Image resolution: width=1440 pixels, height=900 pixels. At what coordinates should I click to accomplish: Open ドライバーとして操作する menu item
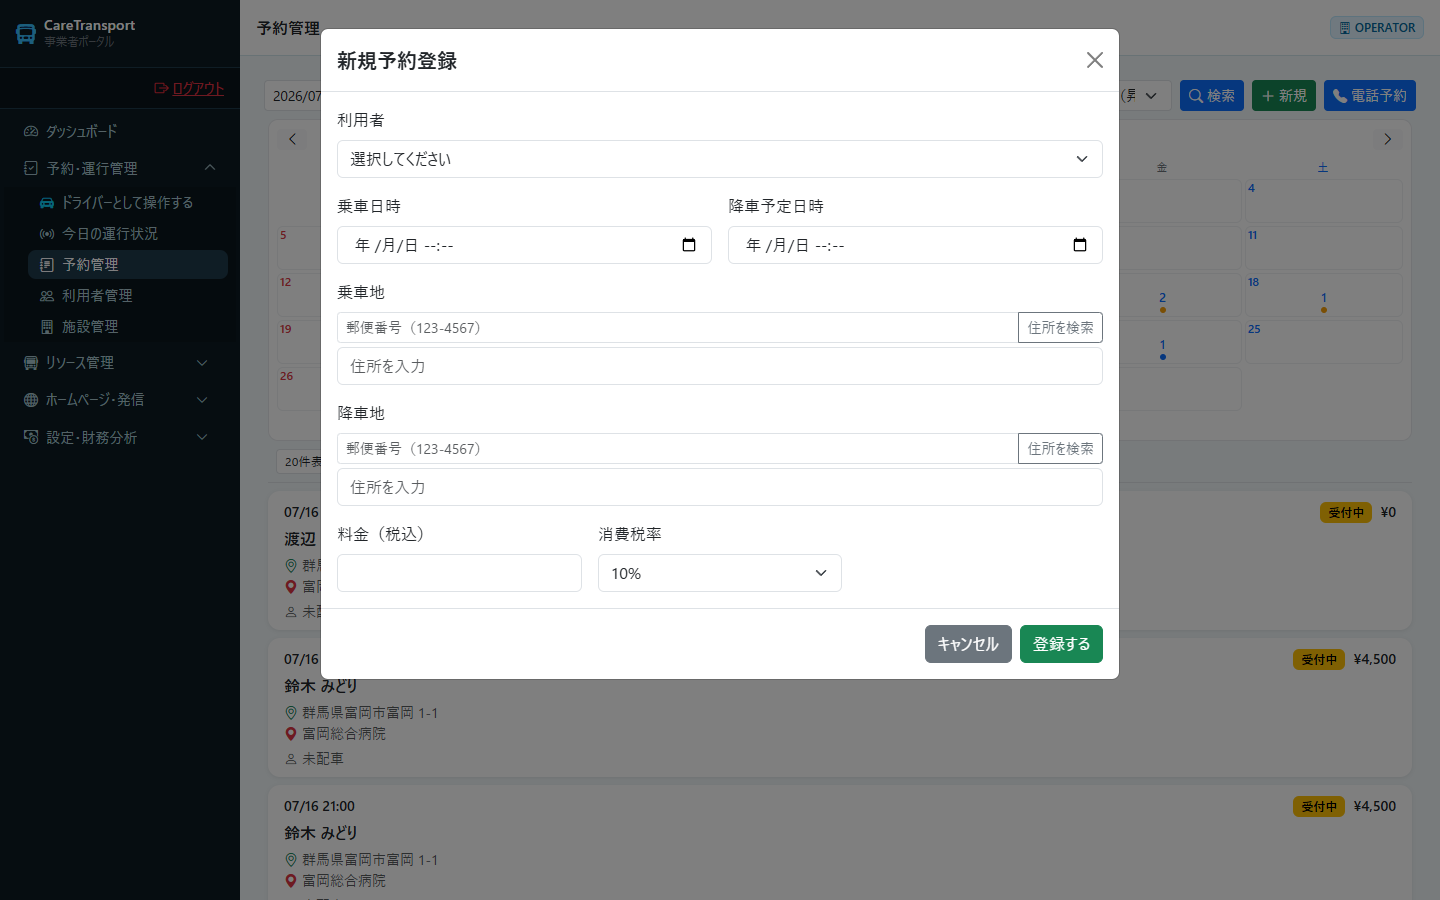[128, 202]
